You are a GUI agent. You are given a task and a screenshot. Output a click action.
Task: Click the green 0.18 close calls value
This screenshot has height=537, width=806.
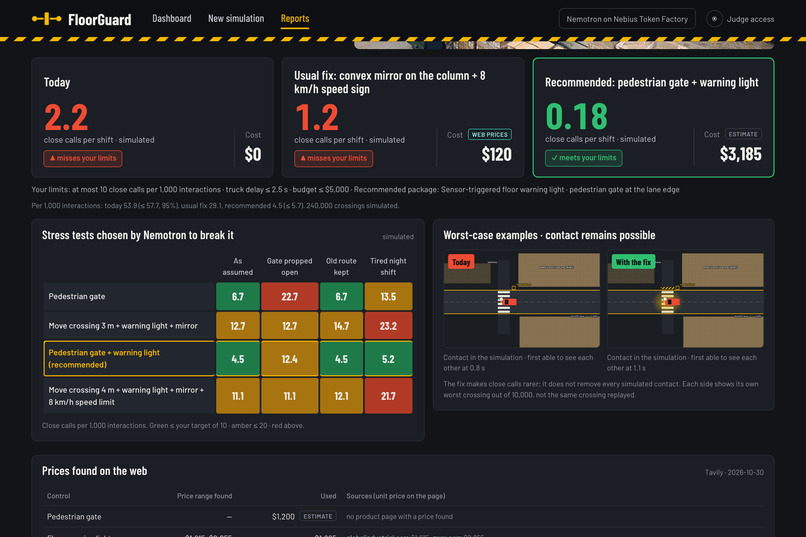576,116
